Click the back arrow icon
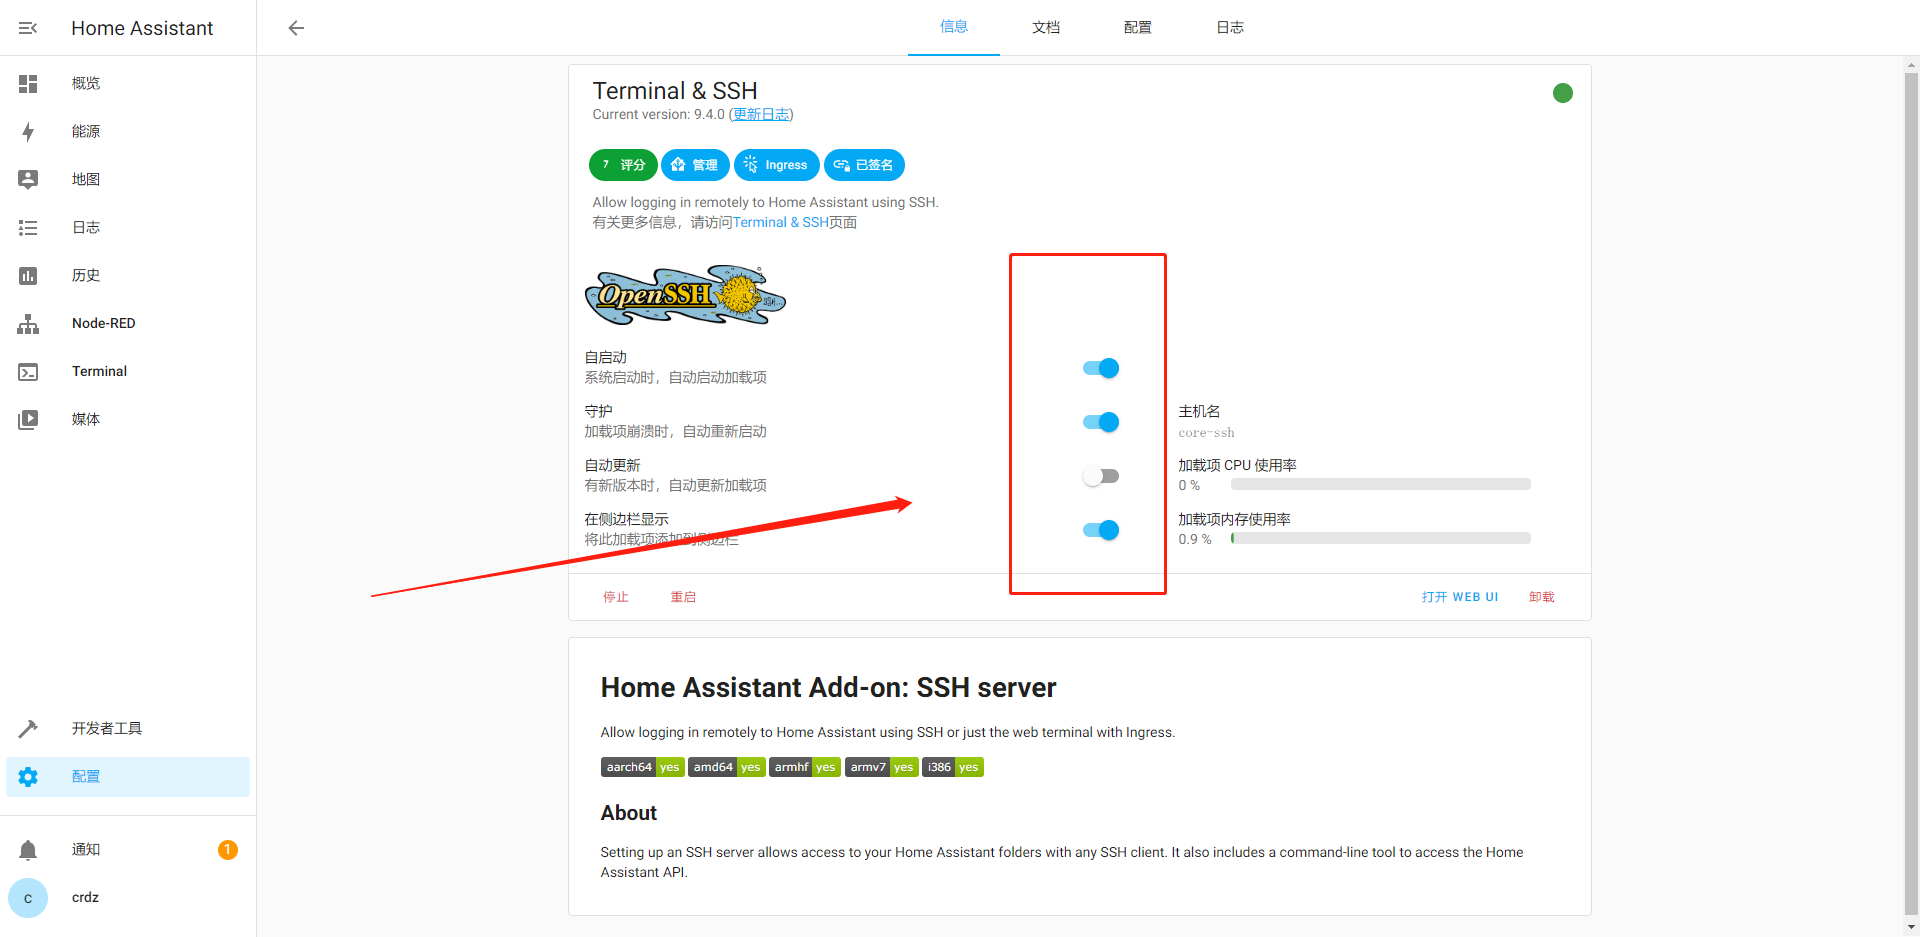 point(296,28)
